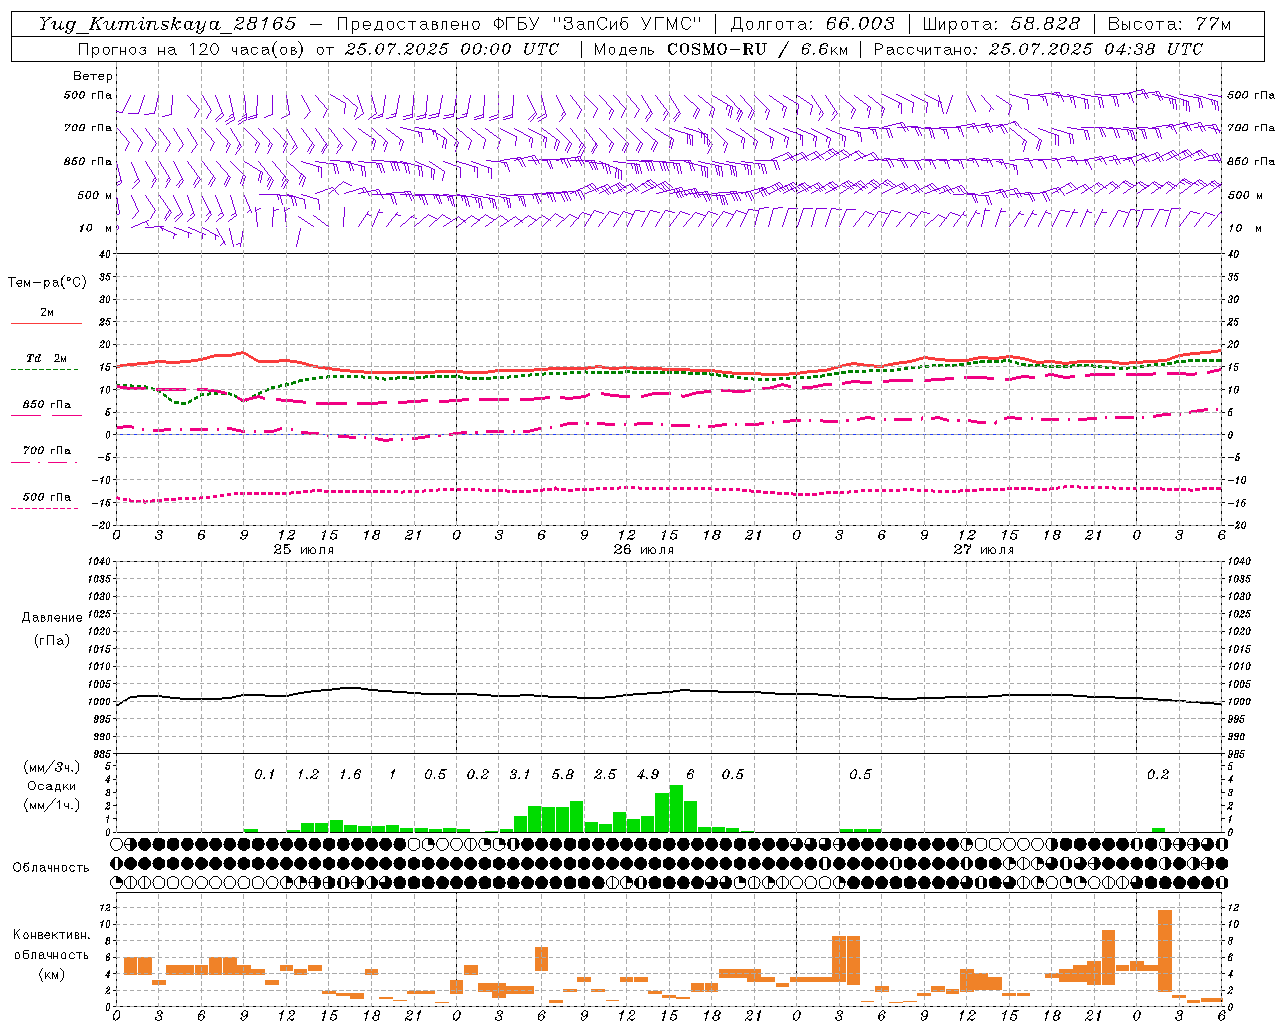Image resolution: width=1280 pixels, height=1024 pixels.
Task: Click the '27 июля' date label
Action: pos(984,549)
